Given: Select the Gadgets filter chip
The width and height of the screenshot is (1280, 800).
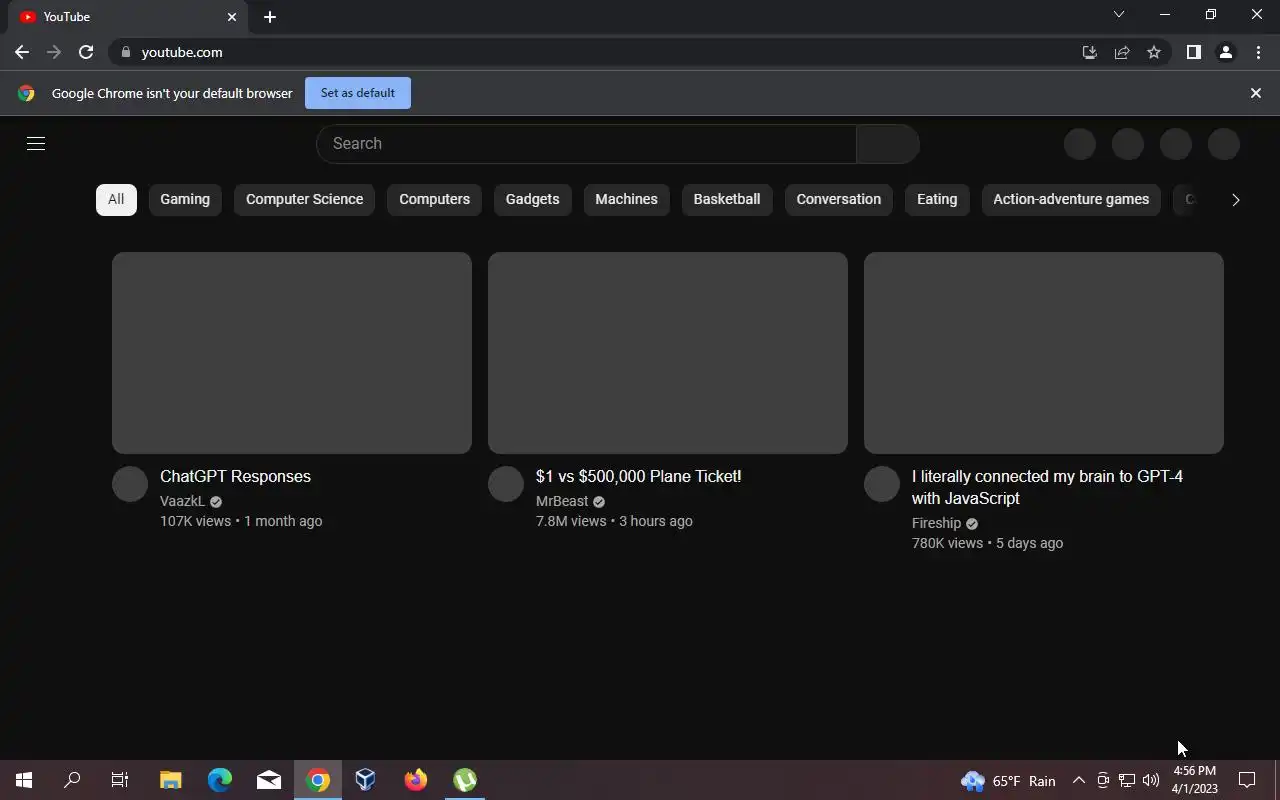Looking at the screenshot, I should (532, 199).
